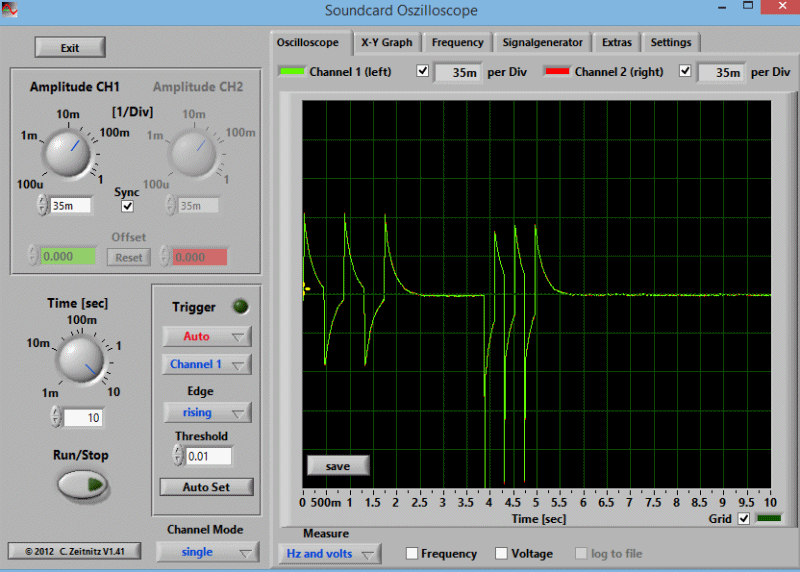Viewport: 800px width, 572px height.
Task: Toggle the Grid checkbox
Action: click(743, 518)
